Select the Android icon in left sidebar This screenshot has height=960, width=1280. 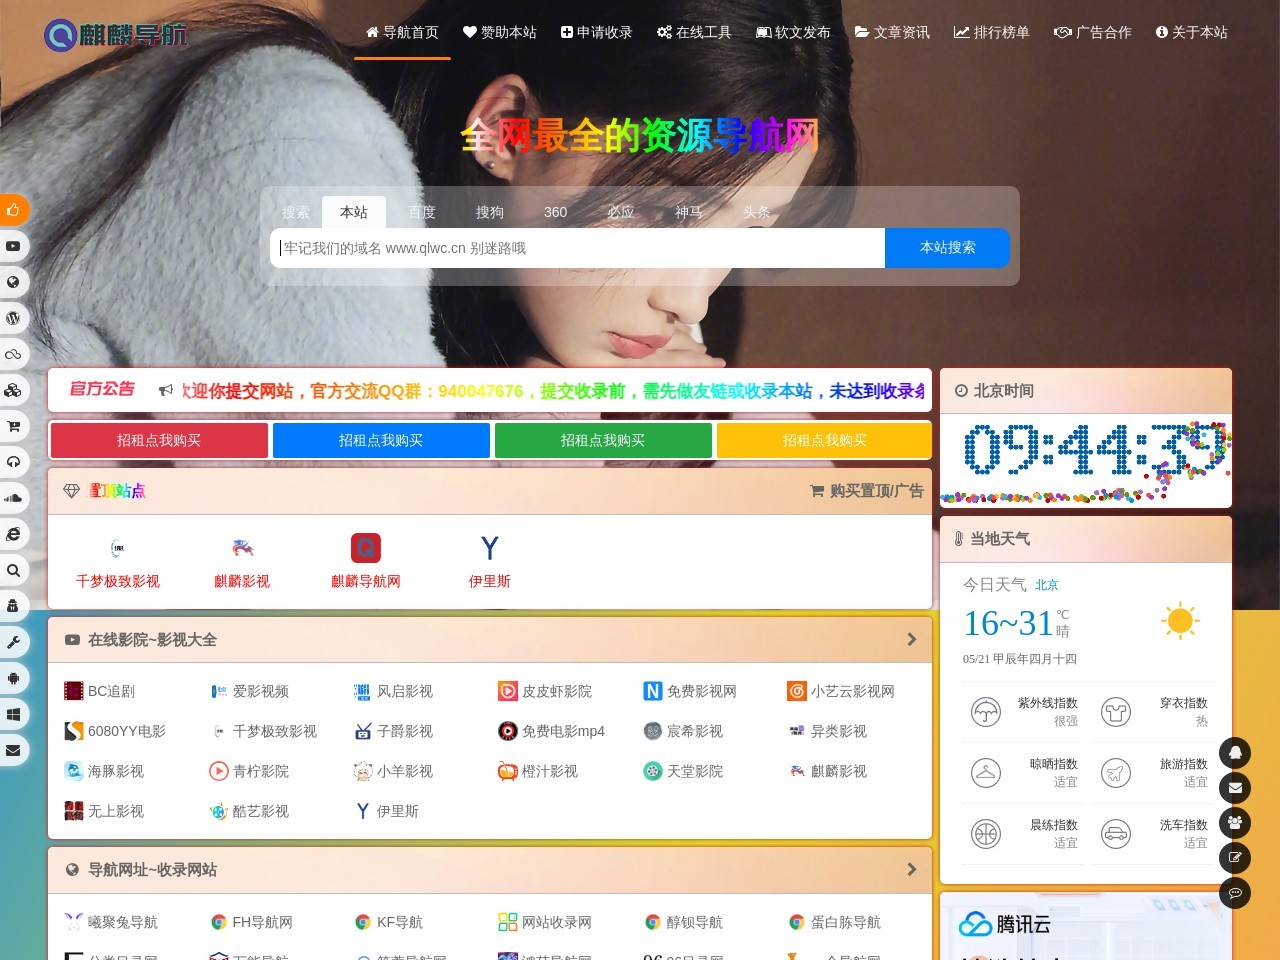click(13, 678)
